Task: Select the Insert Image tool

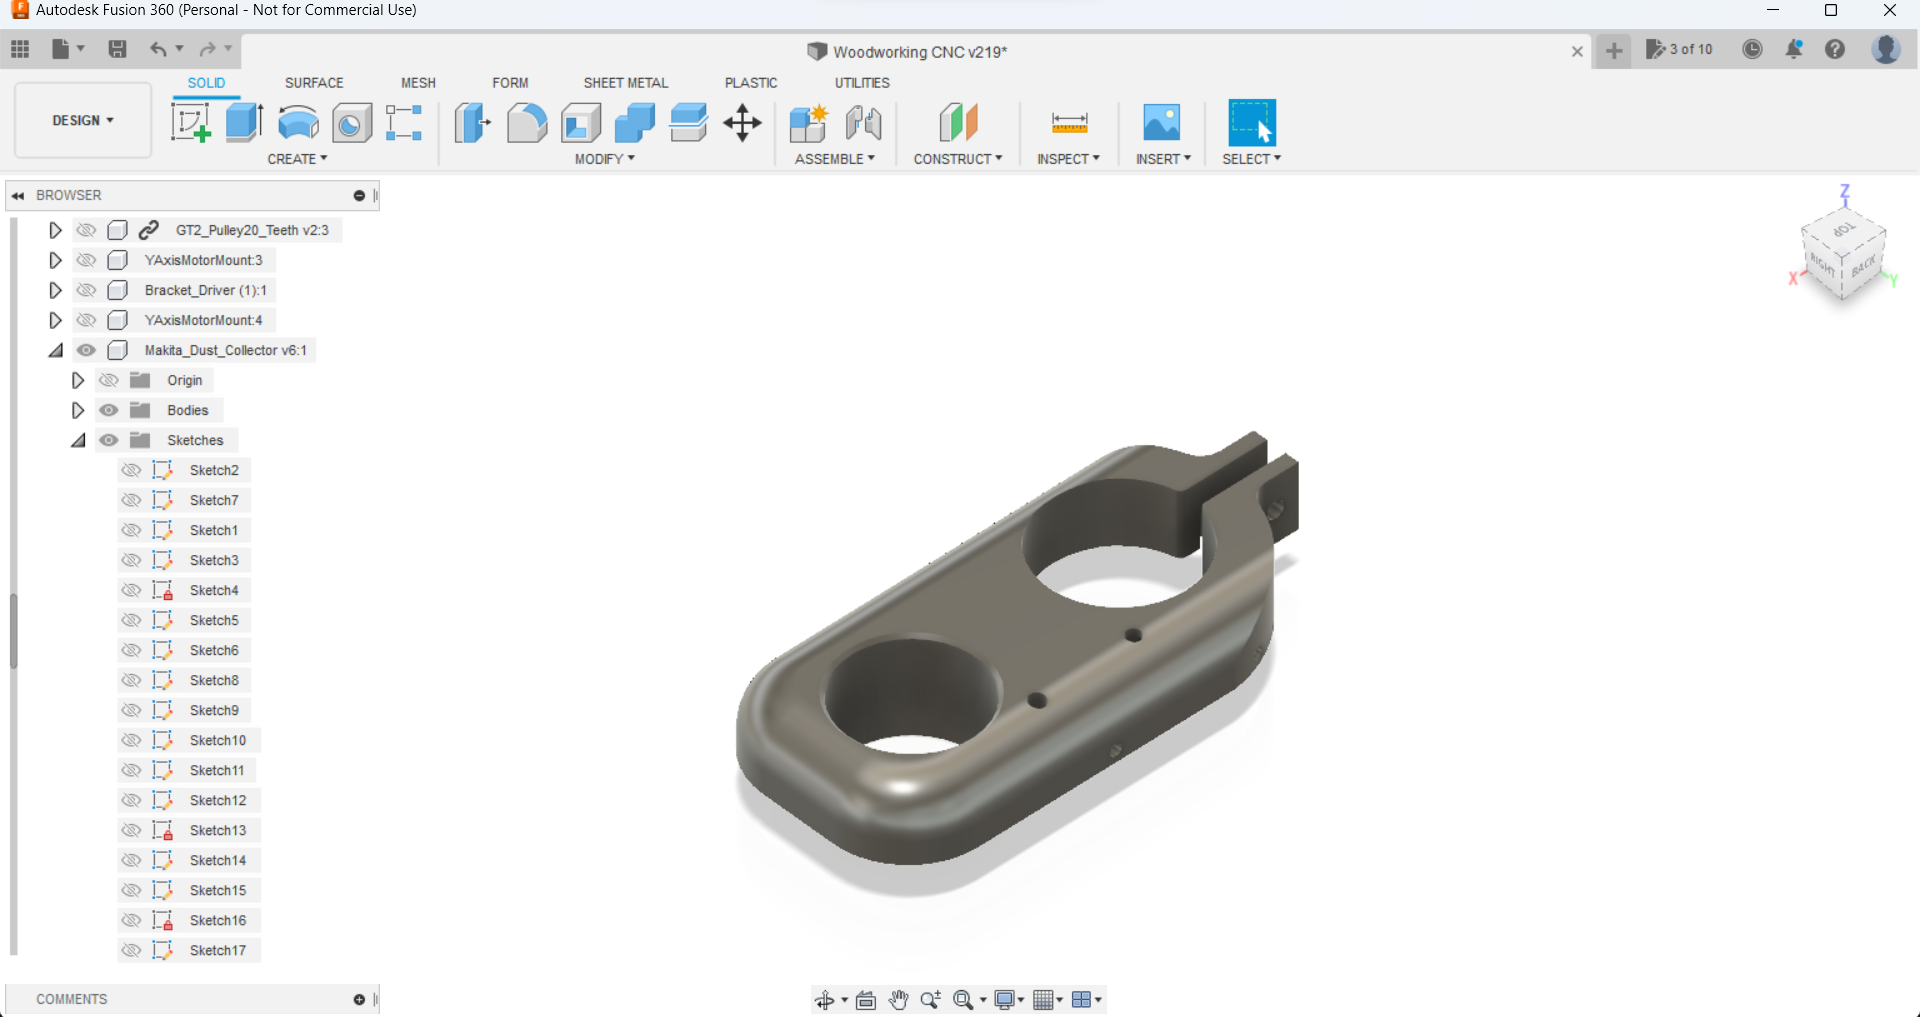Action: [1162, 123]
